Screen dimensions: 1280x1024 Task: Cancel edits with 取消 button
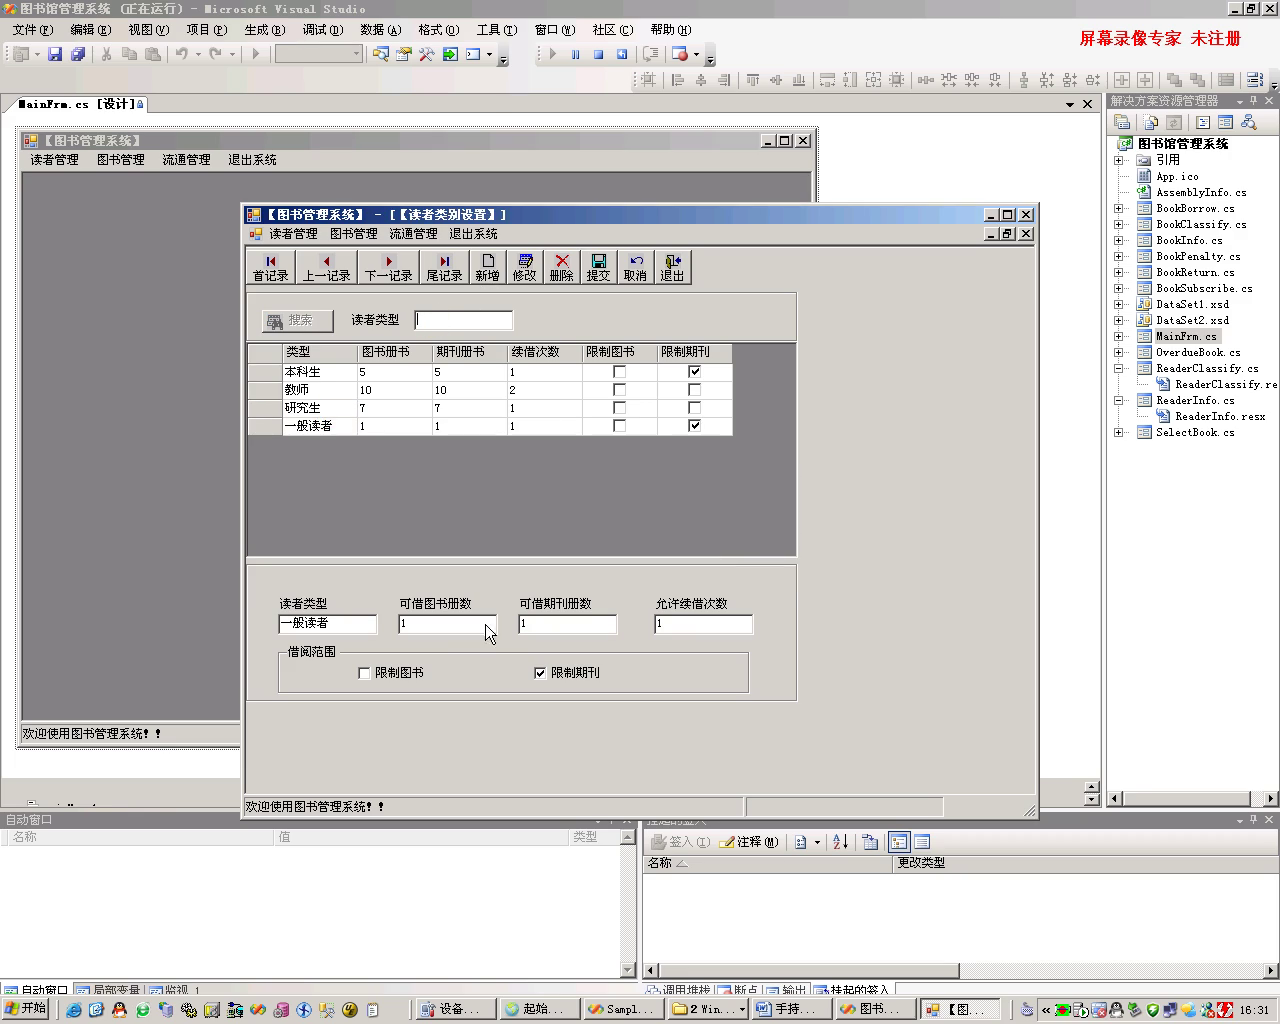635,267
